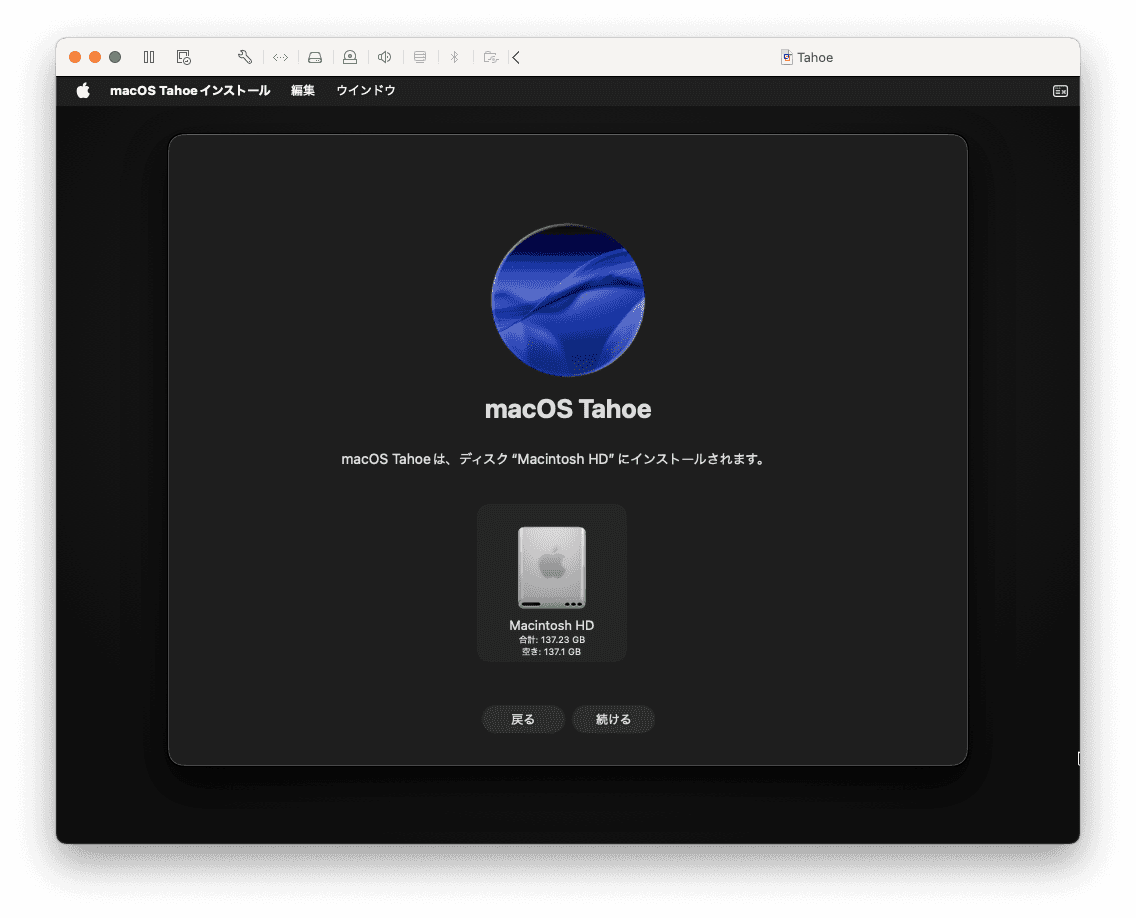This screenshot has height=918, width=1136.
Task: Click the shared folder toolbar icon
Action: point(490,57)
